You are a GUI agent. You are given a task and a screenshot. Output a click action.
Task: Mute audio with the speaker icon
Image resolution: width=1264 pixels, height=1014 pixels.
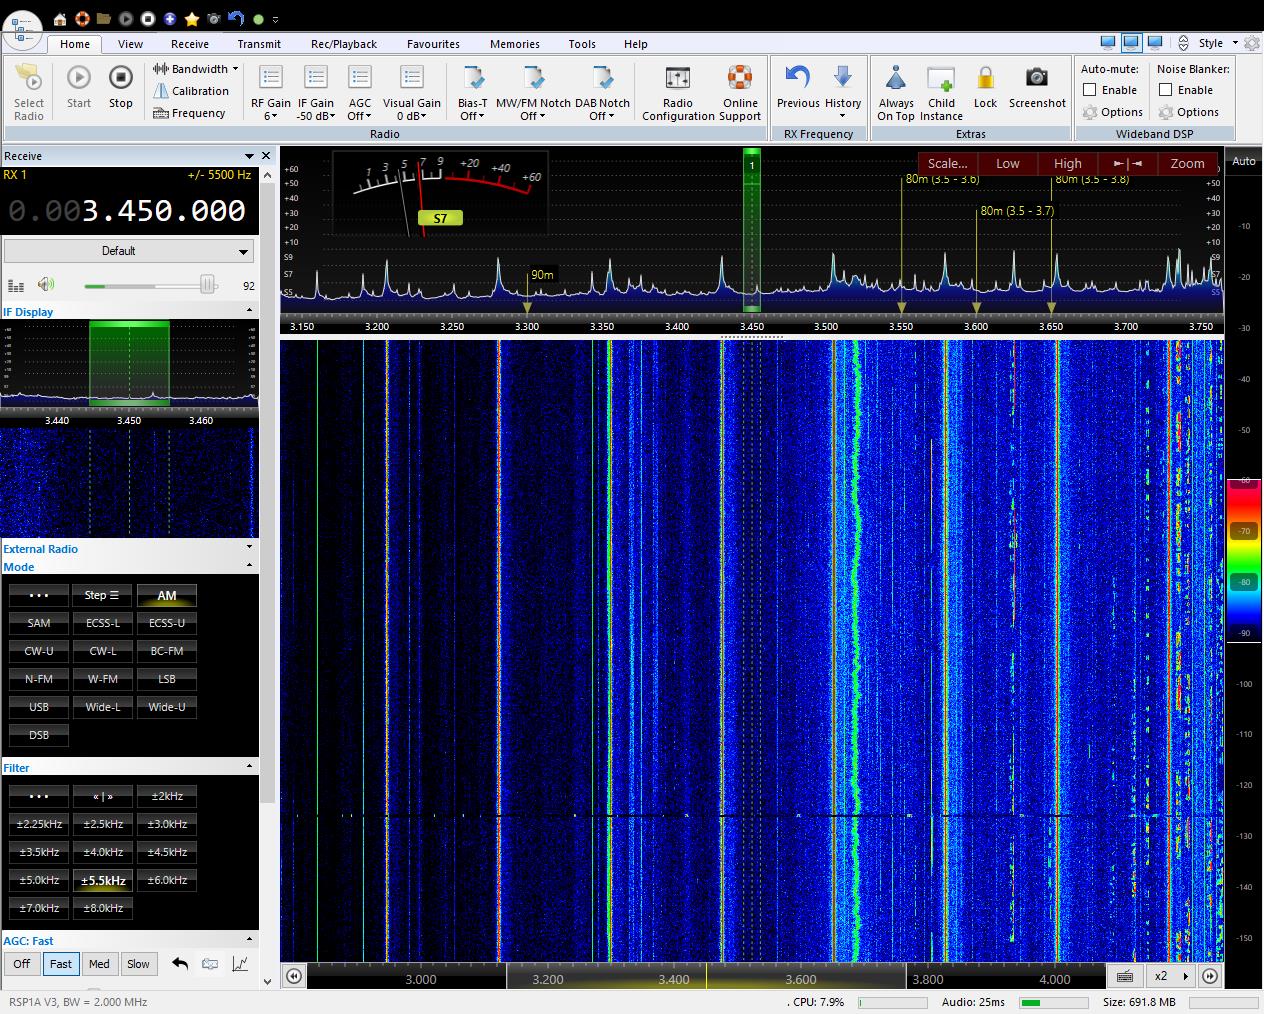tap(46, 285)
